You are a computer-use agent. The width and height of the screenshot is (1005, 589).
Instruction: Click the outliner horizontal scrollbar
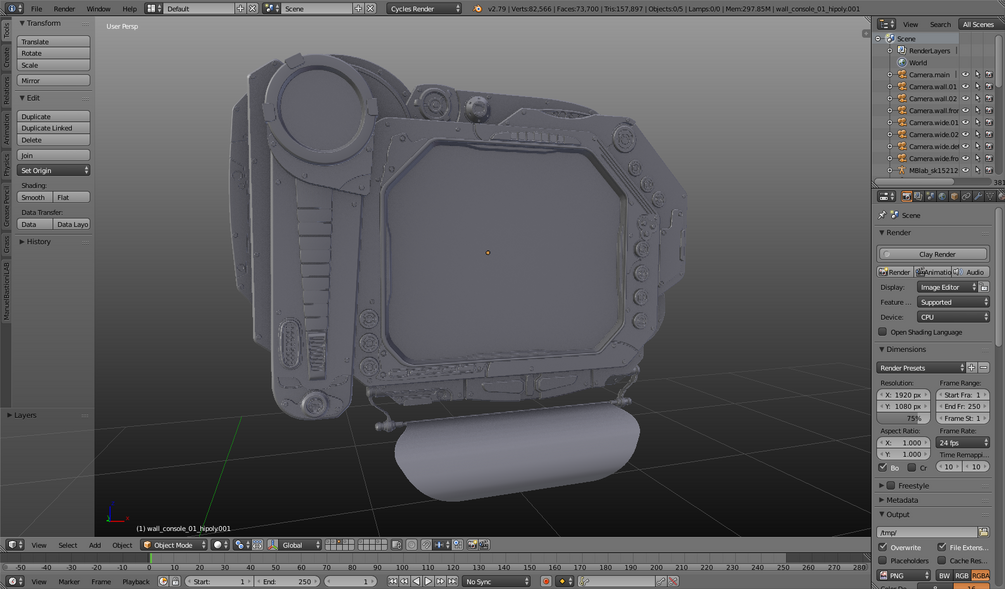(913, 182)
